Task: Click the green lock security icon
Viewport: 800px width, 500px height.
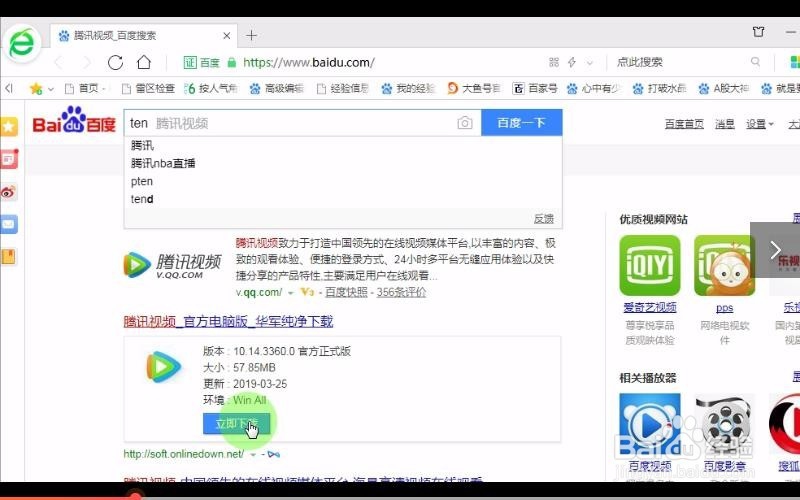Action: [232, 62]
